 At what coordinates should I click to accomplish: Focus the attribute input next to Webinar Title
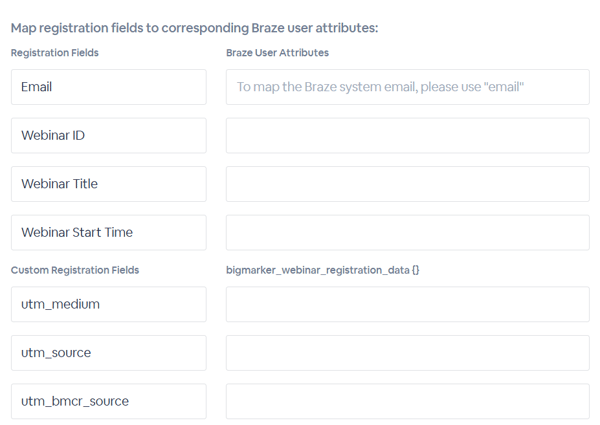(407, 184)
